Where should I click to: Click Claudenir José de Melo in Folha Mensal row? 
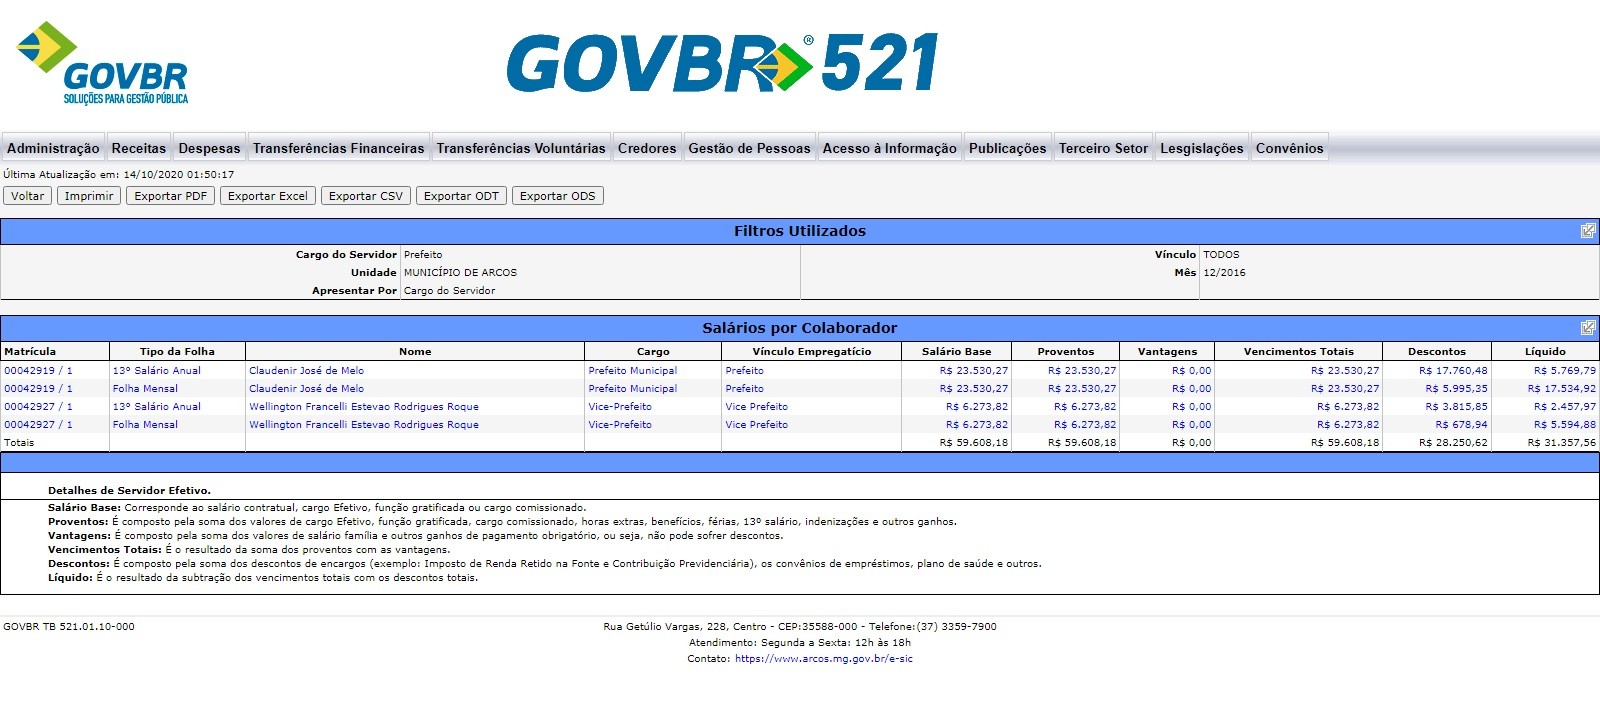coord(307,389)
